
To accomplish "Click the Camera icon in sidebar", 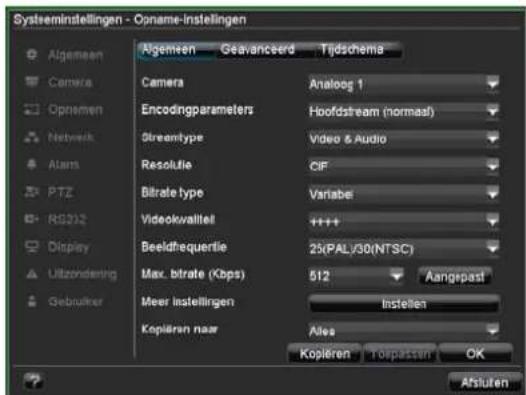I will click(x=32, y=82).
